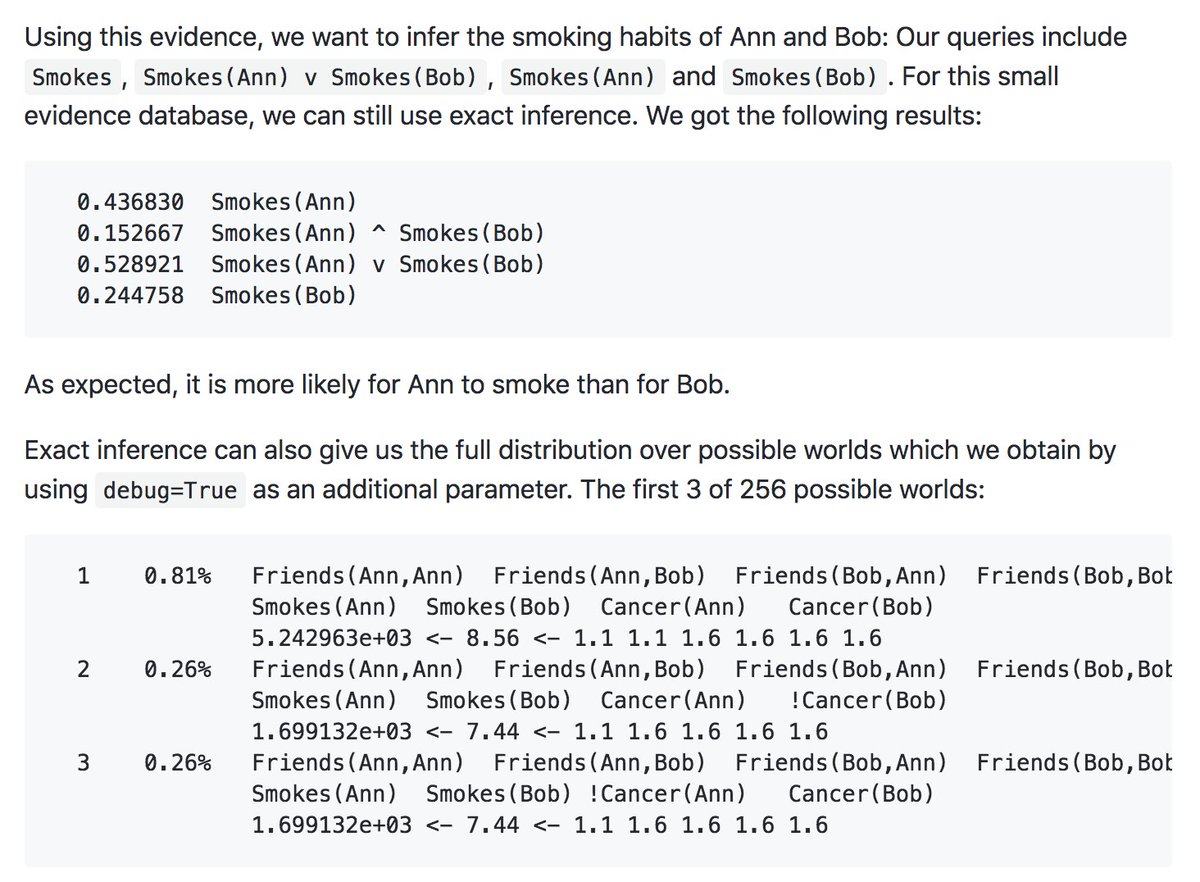1200x882 pixels.
Task: Click the 0.436830 probability value
Action: click(x=130, y=203)
